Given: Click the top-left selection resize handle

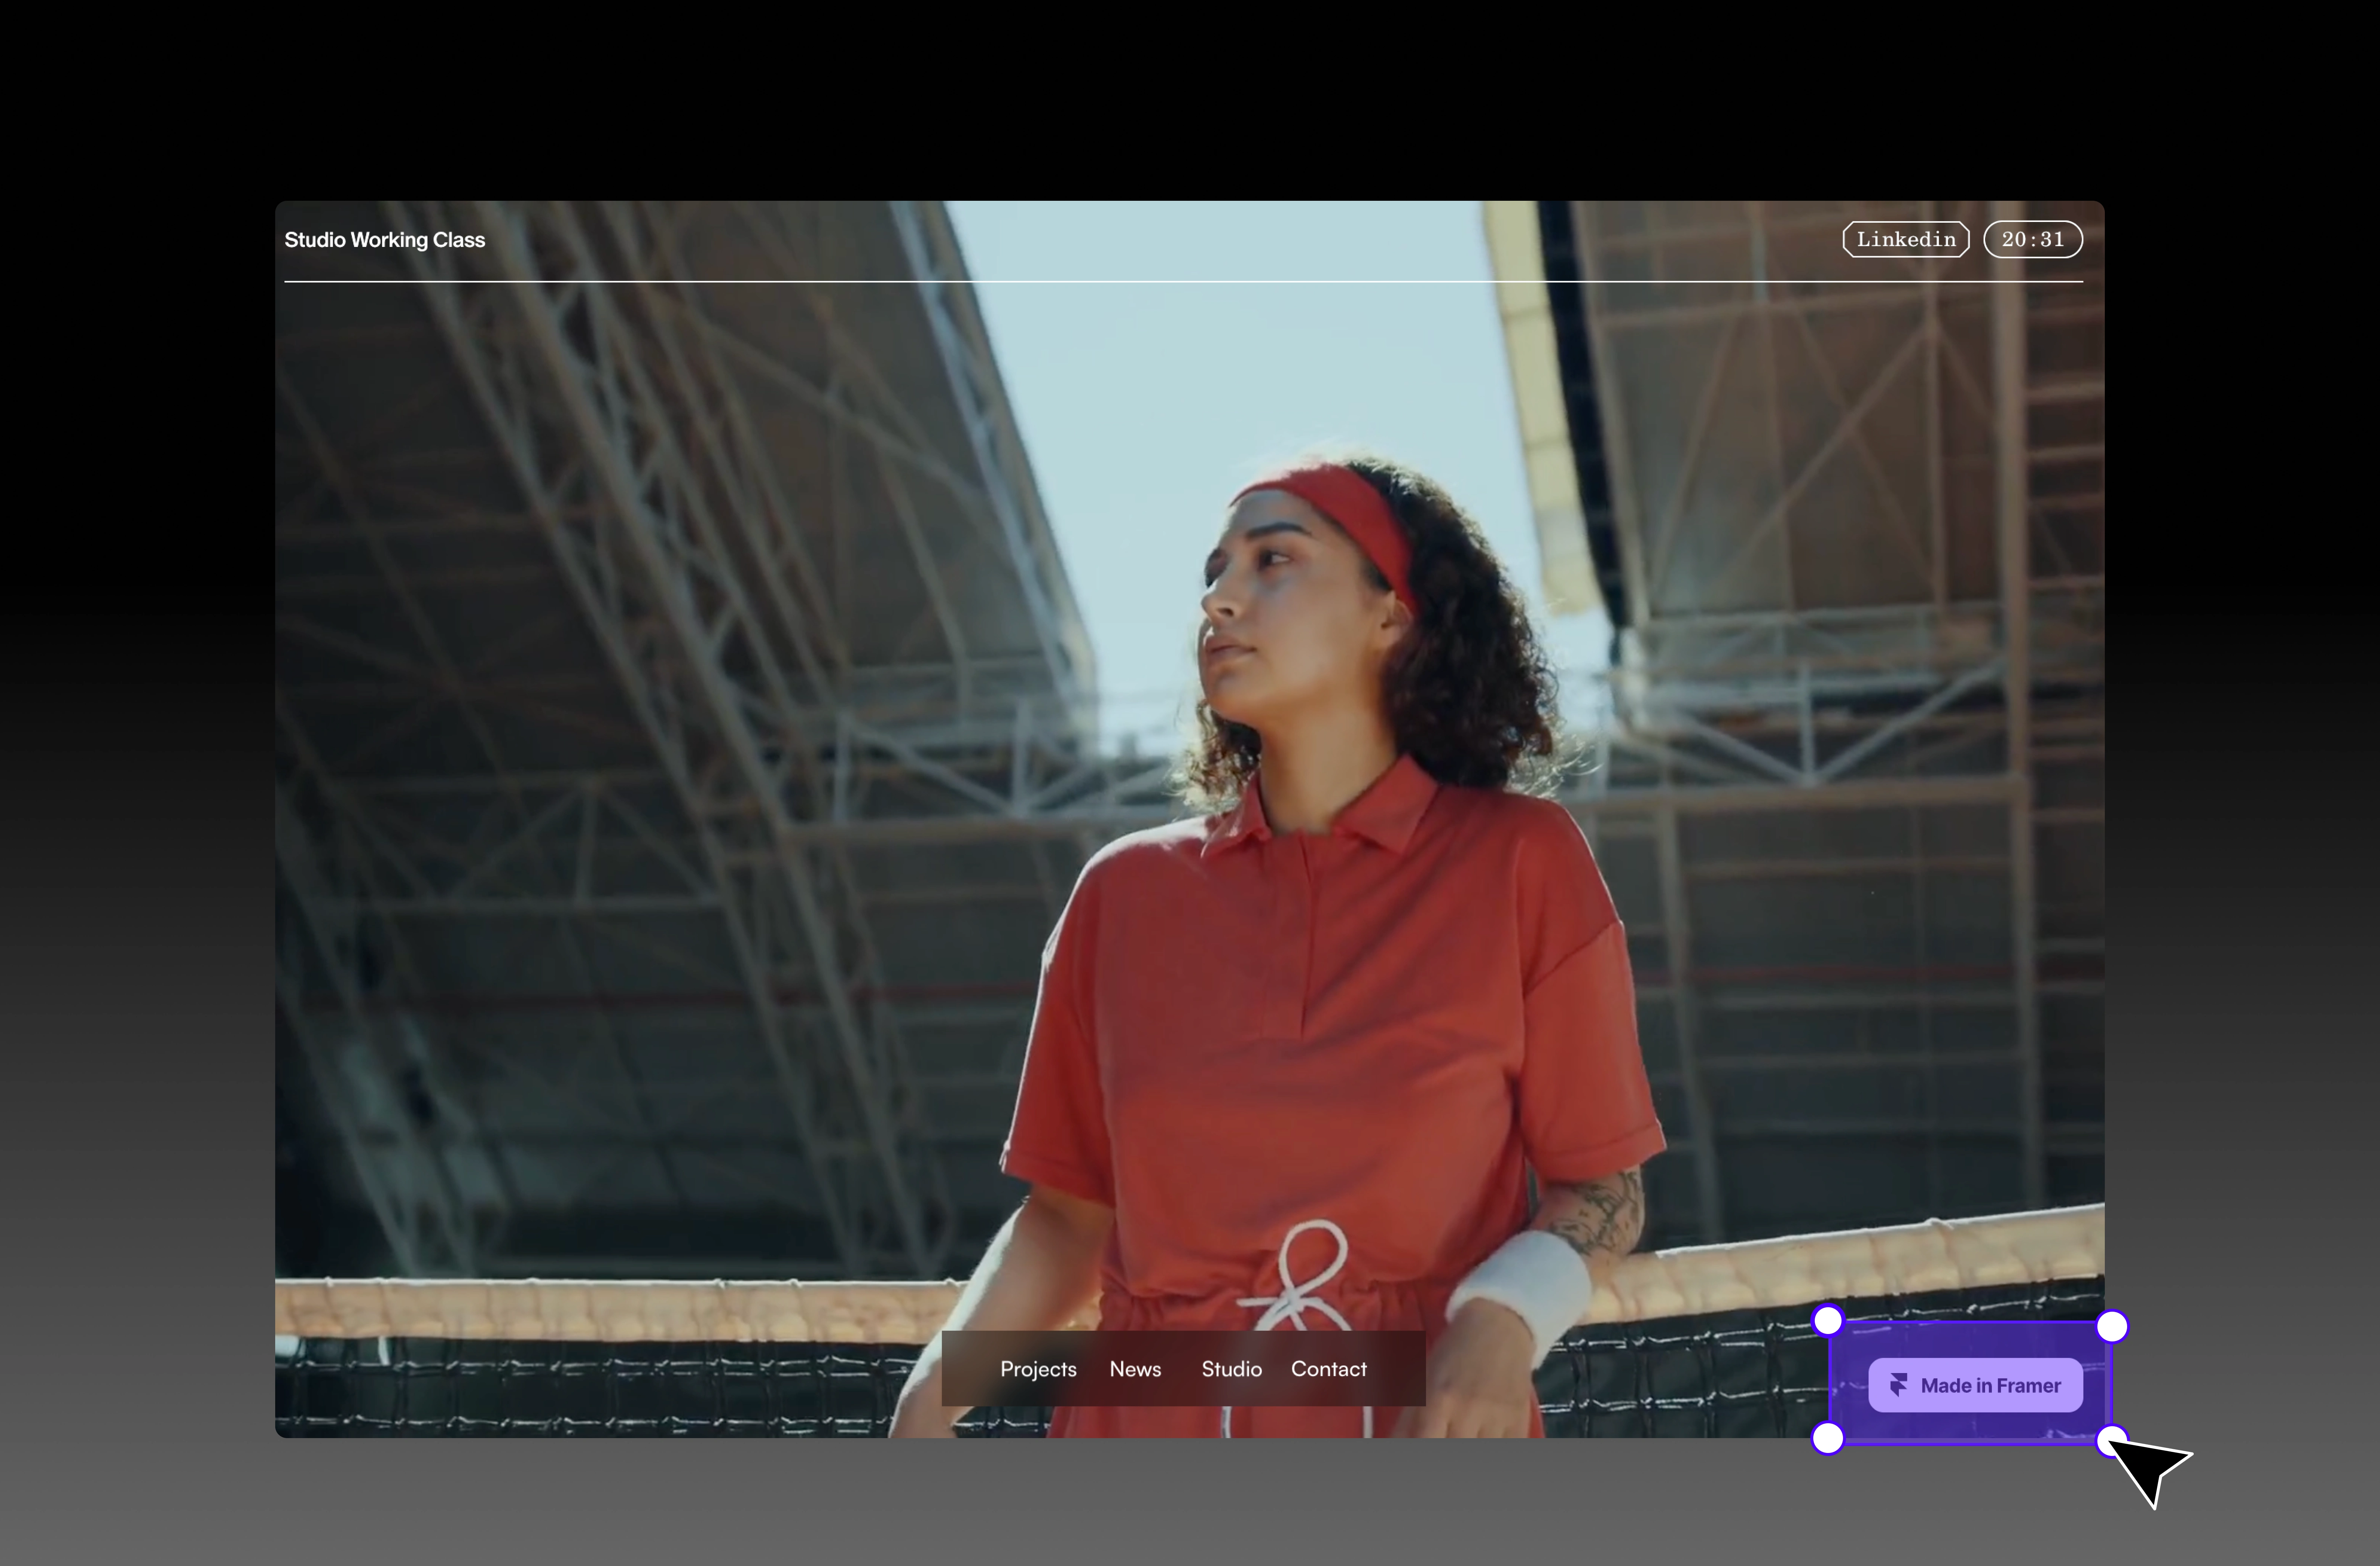Looking at the screenshot, I should coord(1828,1321).
